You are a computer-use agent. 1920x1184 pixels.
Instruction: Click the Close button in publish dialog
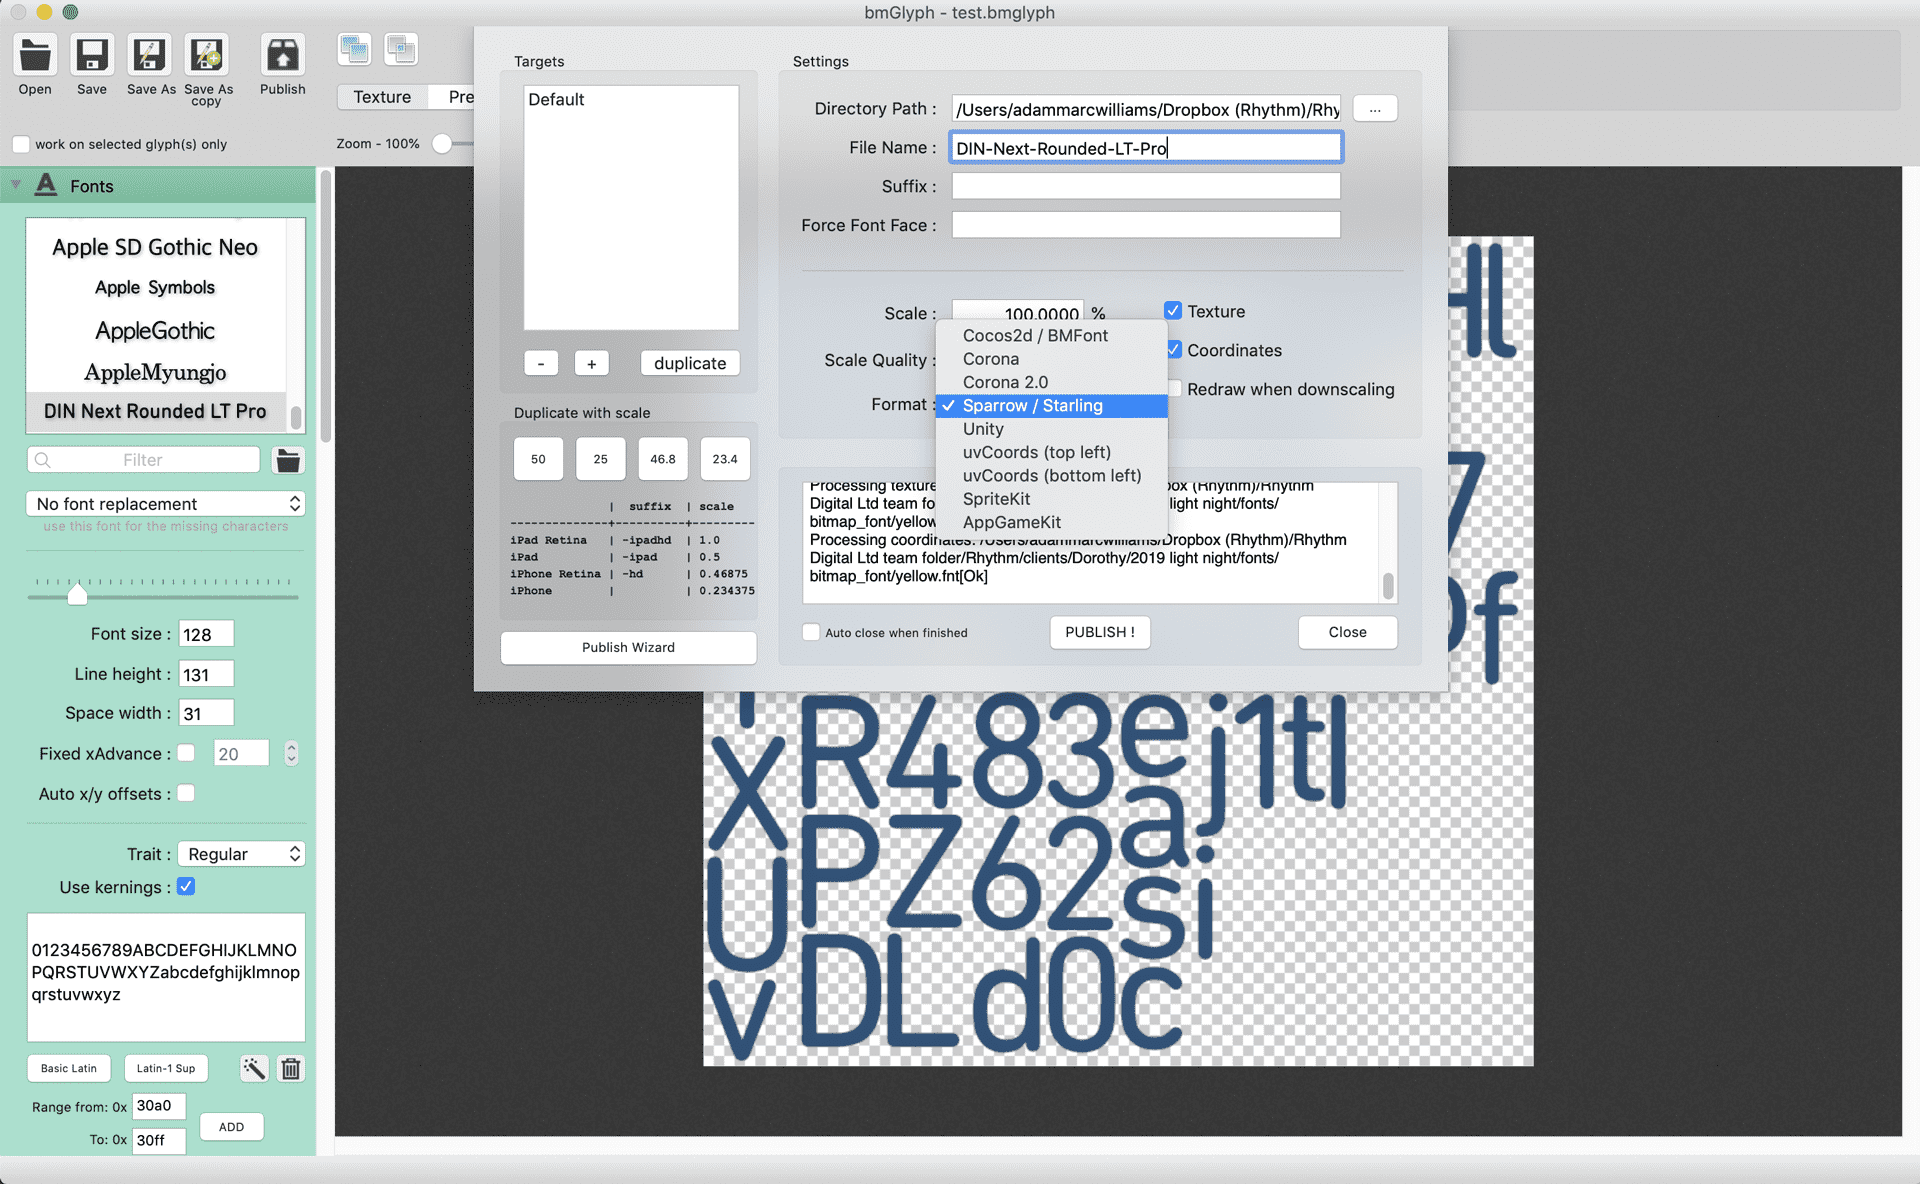(x=1347, y=632)
